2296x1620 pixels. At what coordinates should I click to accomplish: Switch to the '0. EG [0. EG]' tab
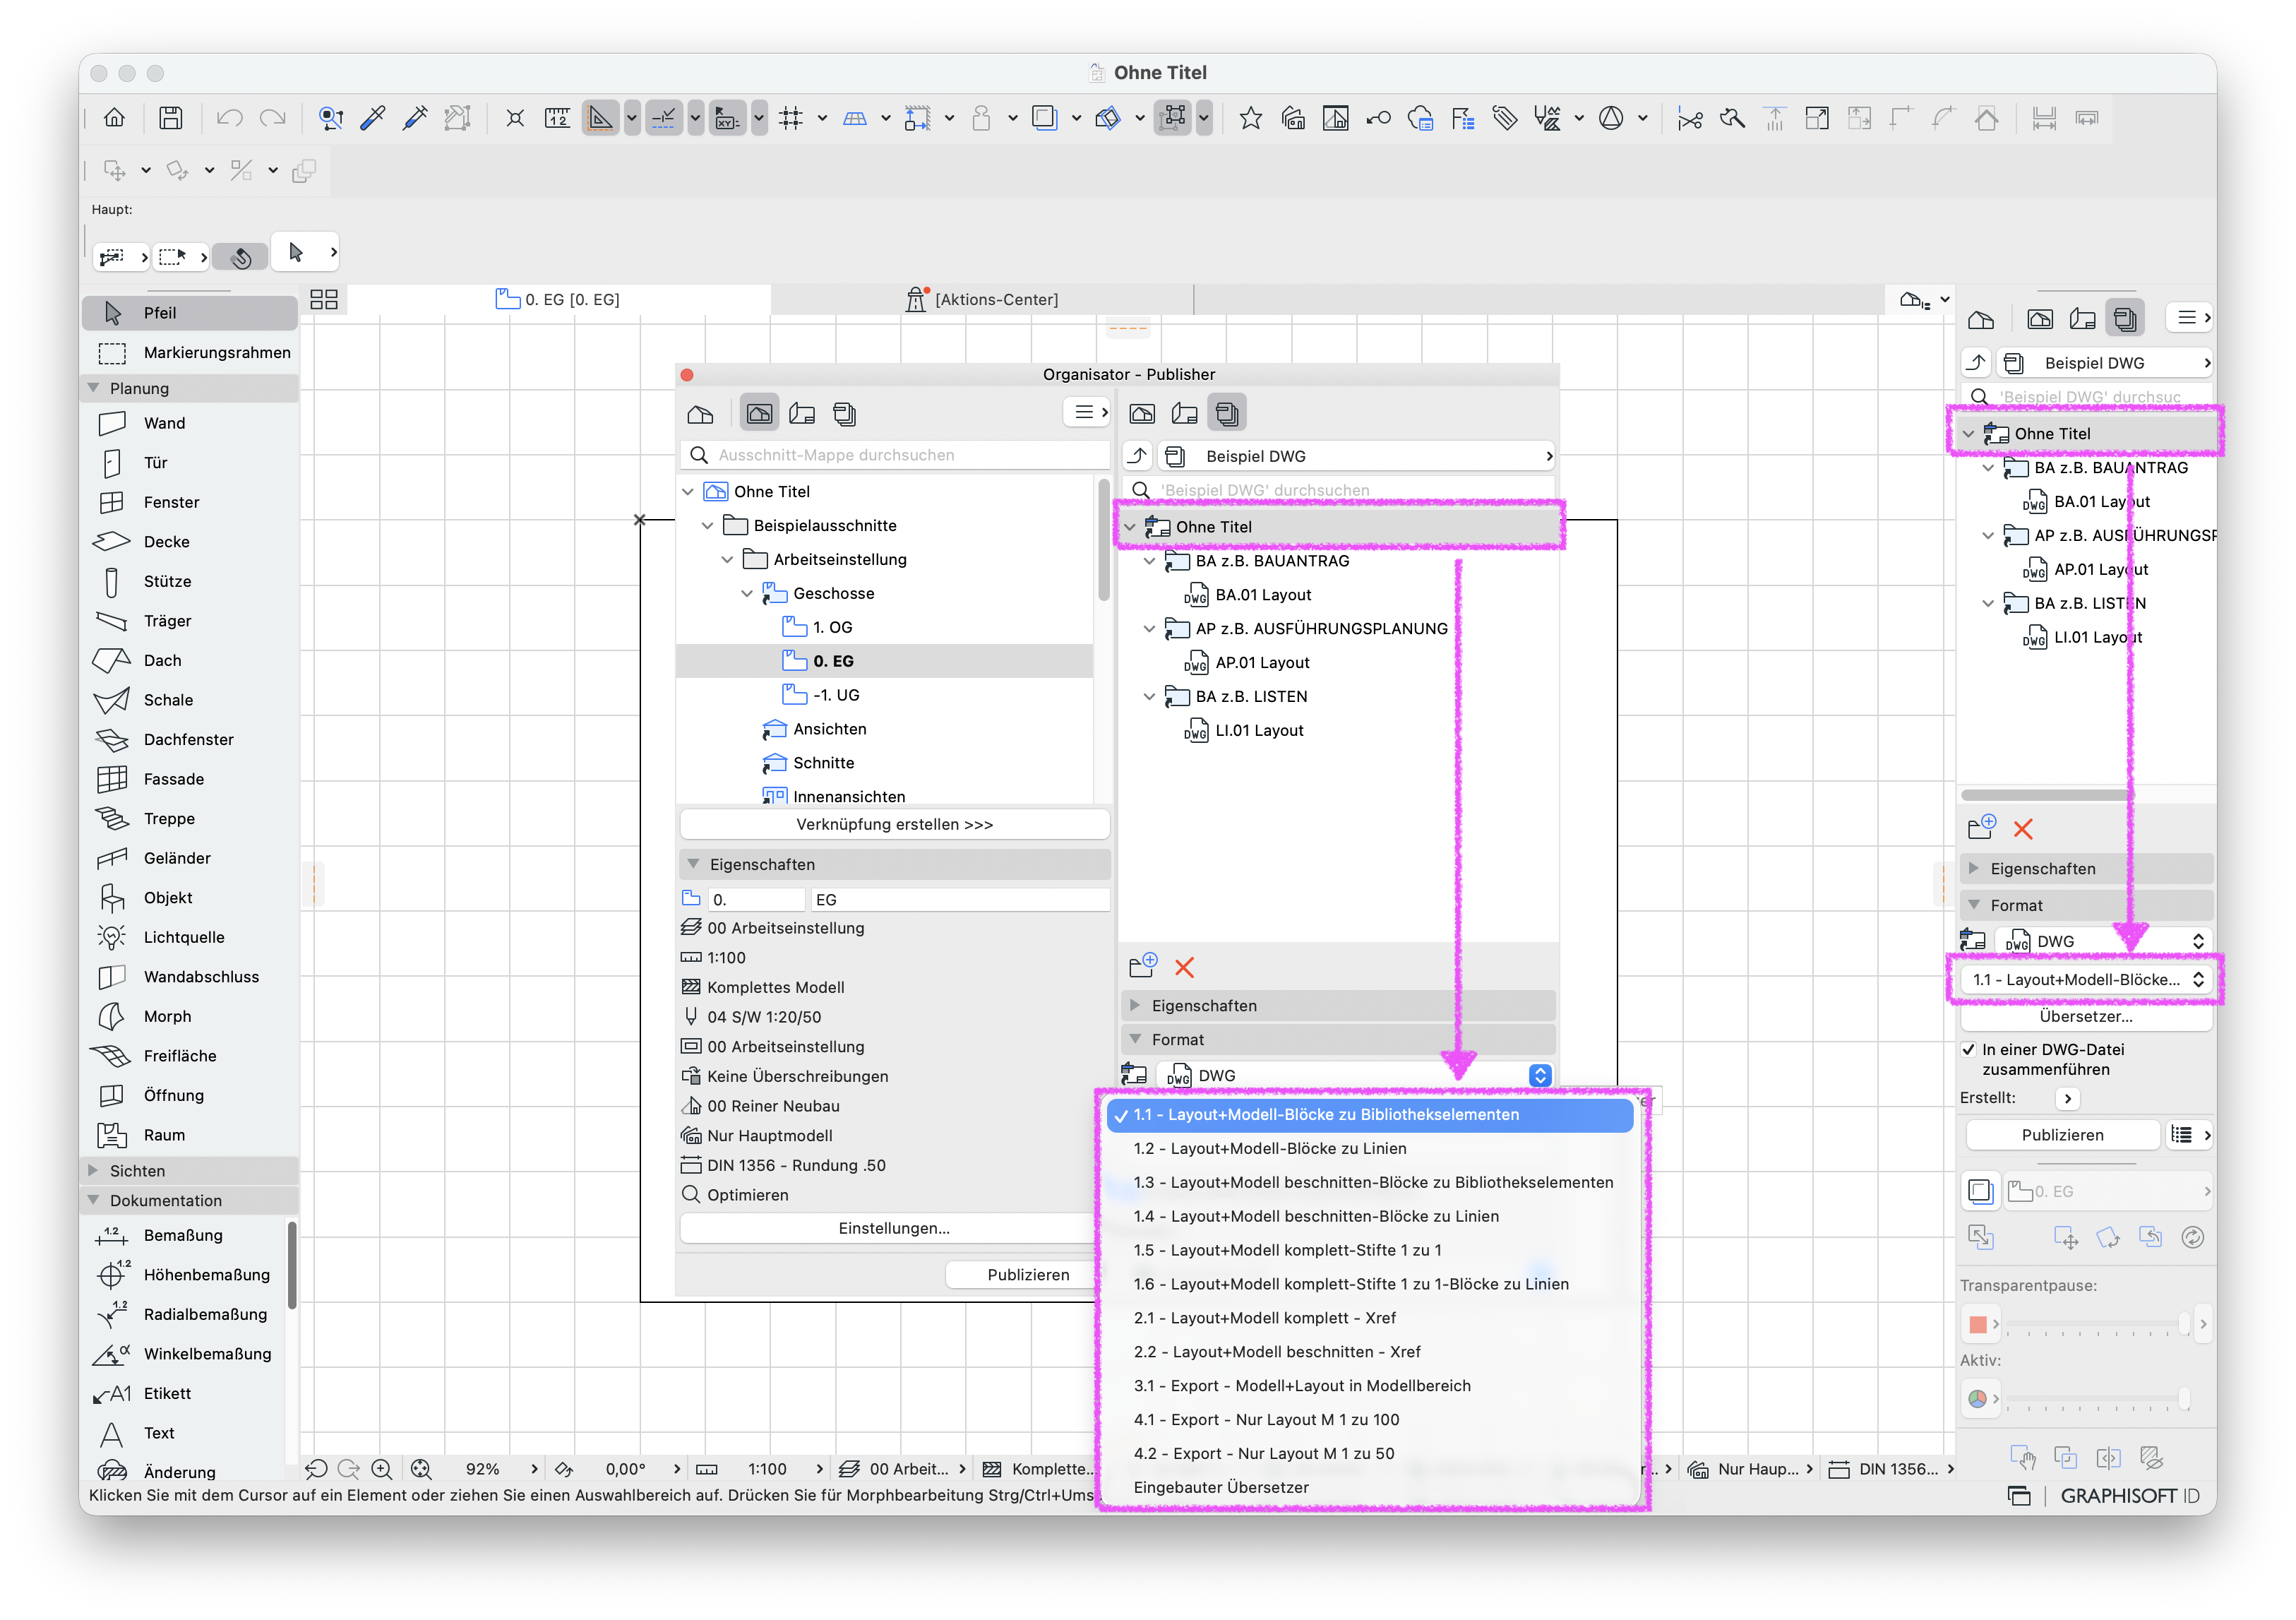click(558, 299)
